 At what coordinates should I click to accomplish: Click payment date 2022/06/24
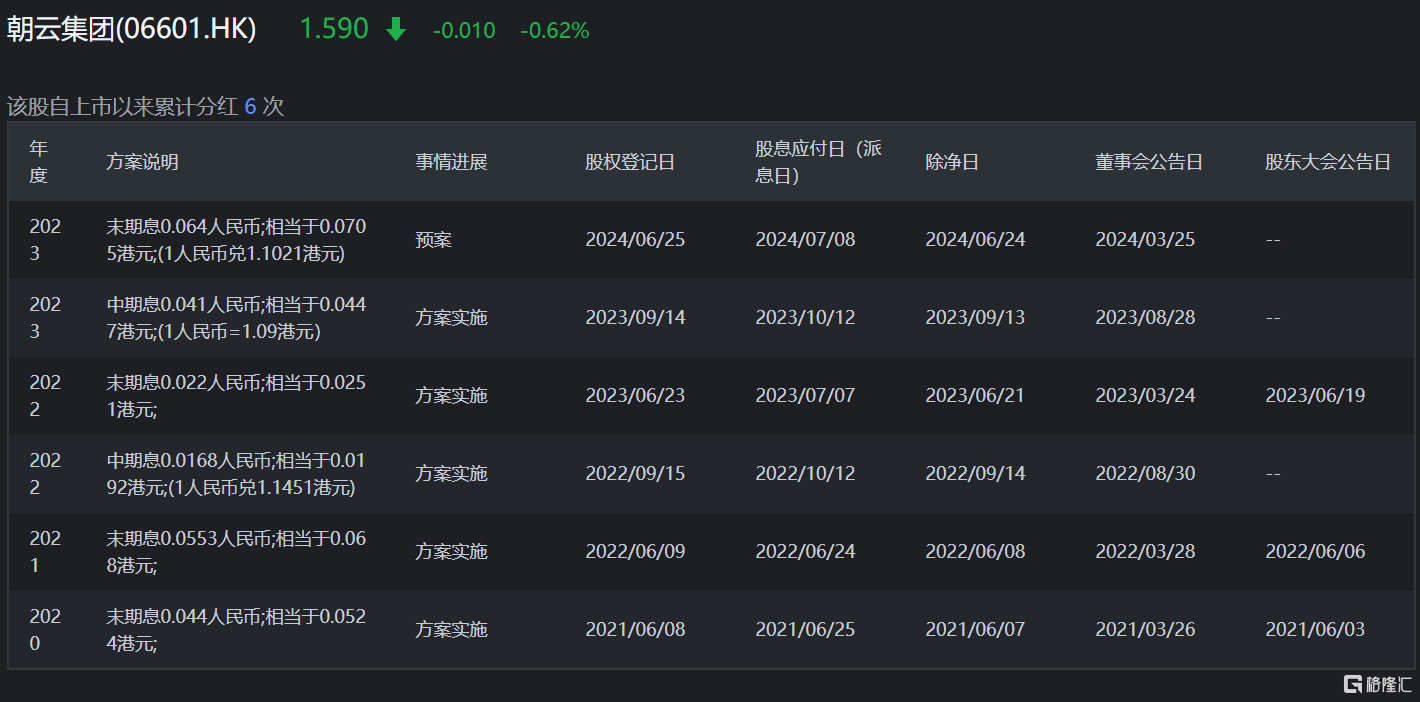click(805, 552)
